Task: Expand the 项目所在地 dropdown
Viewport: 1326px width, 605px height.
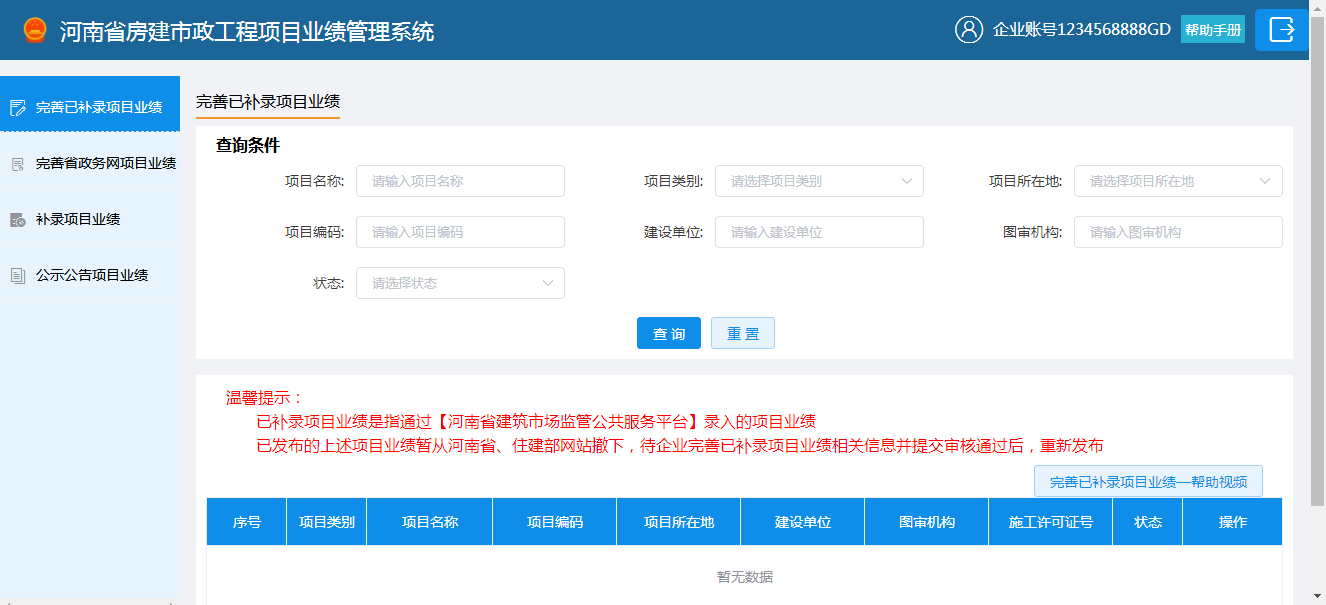Action: click(x=1177, y=181)
